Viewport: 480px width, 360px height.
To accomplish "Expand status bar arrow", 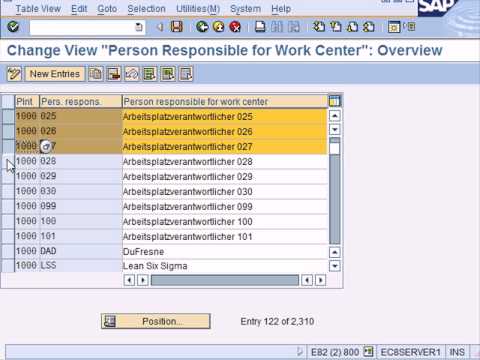I will (x=300, y=351).
